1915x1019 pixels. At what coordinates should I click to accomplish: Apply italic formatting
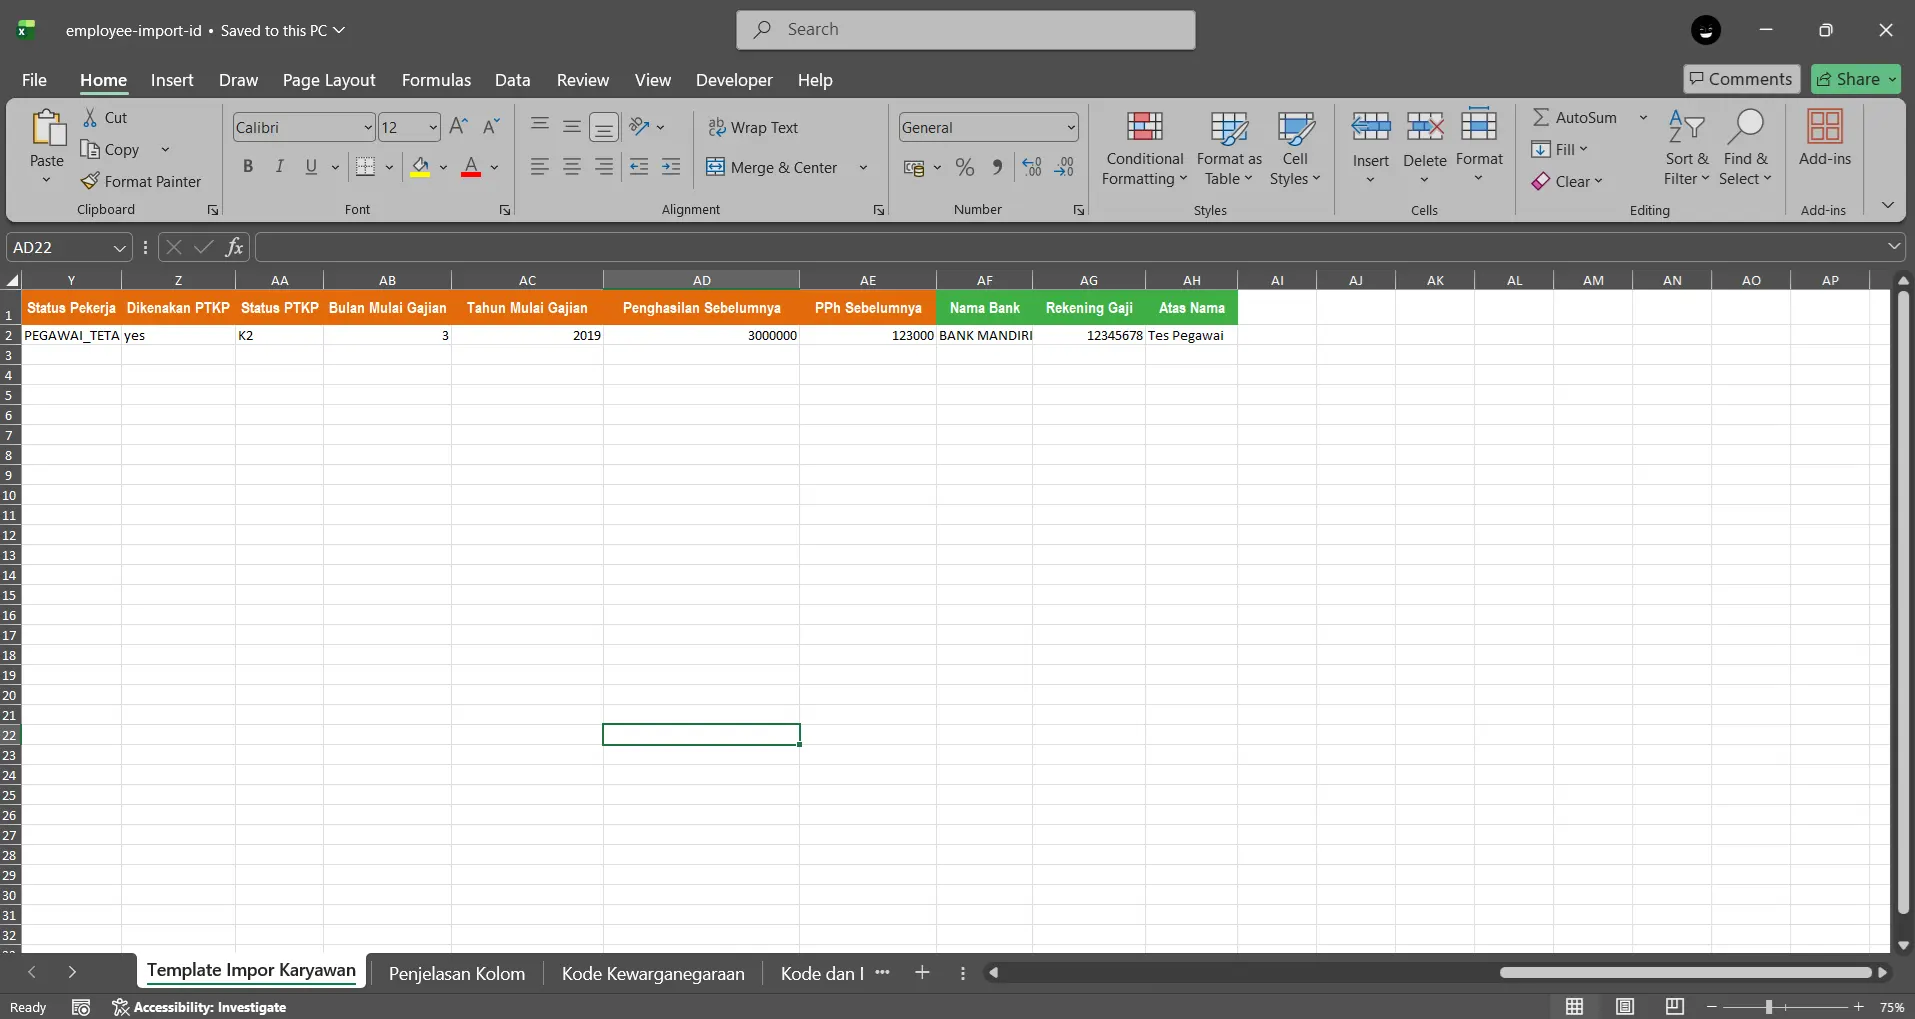pos(280,166)
